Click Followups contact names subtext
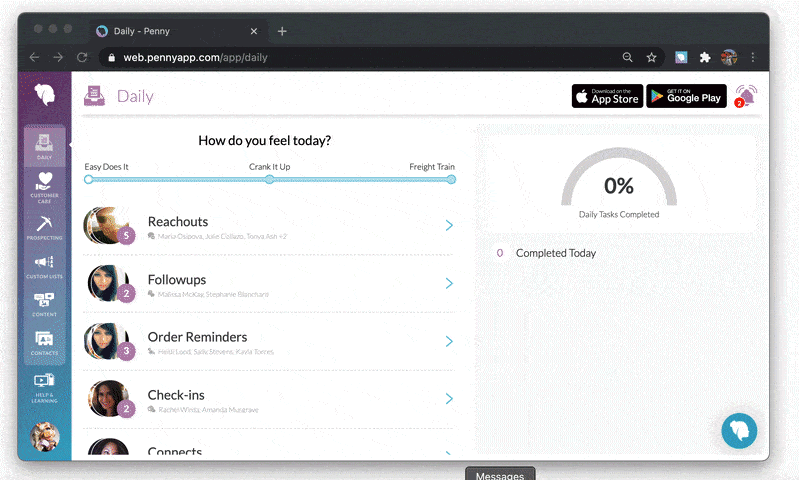Image resolution: width=799 pixels, height=480 pixels. [213, 295]
